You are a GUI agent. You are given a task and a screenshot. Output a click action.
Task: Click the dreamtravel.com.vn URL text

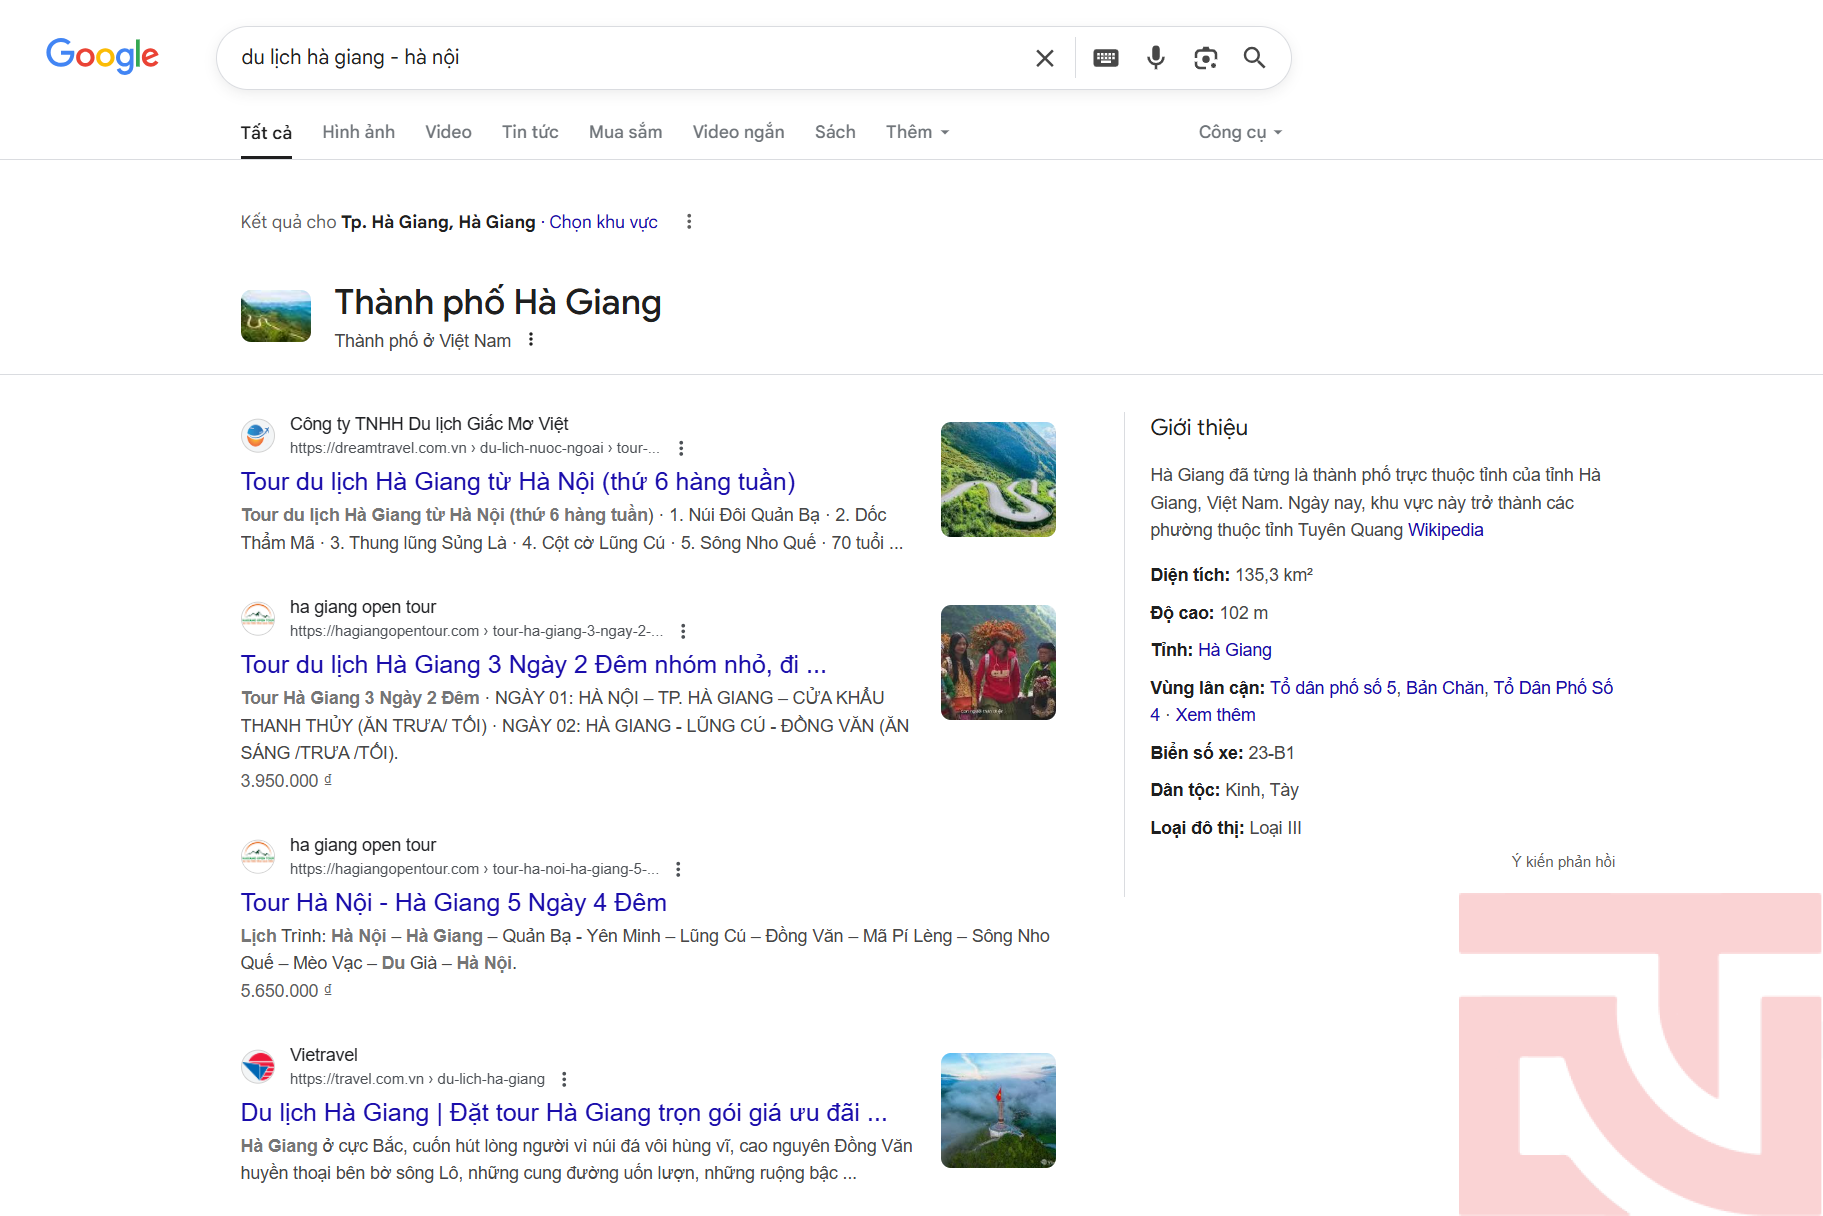pyautogui.click(x=475, y=448)
